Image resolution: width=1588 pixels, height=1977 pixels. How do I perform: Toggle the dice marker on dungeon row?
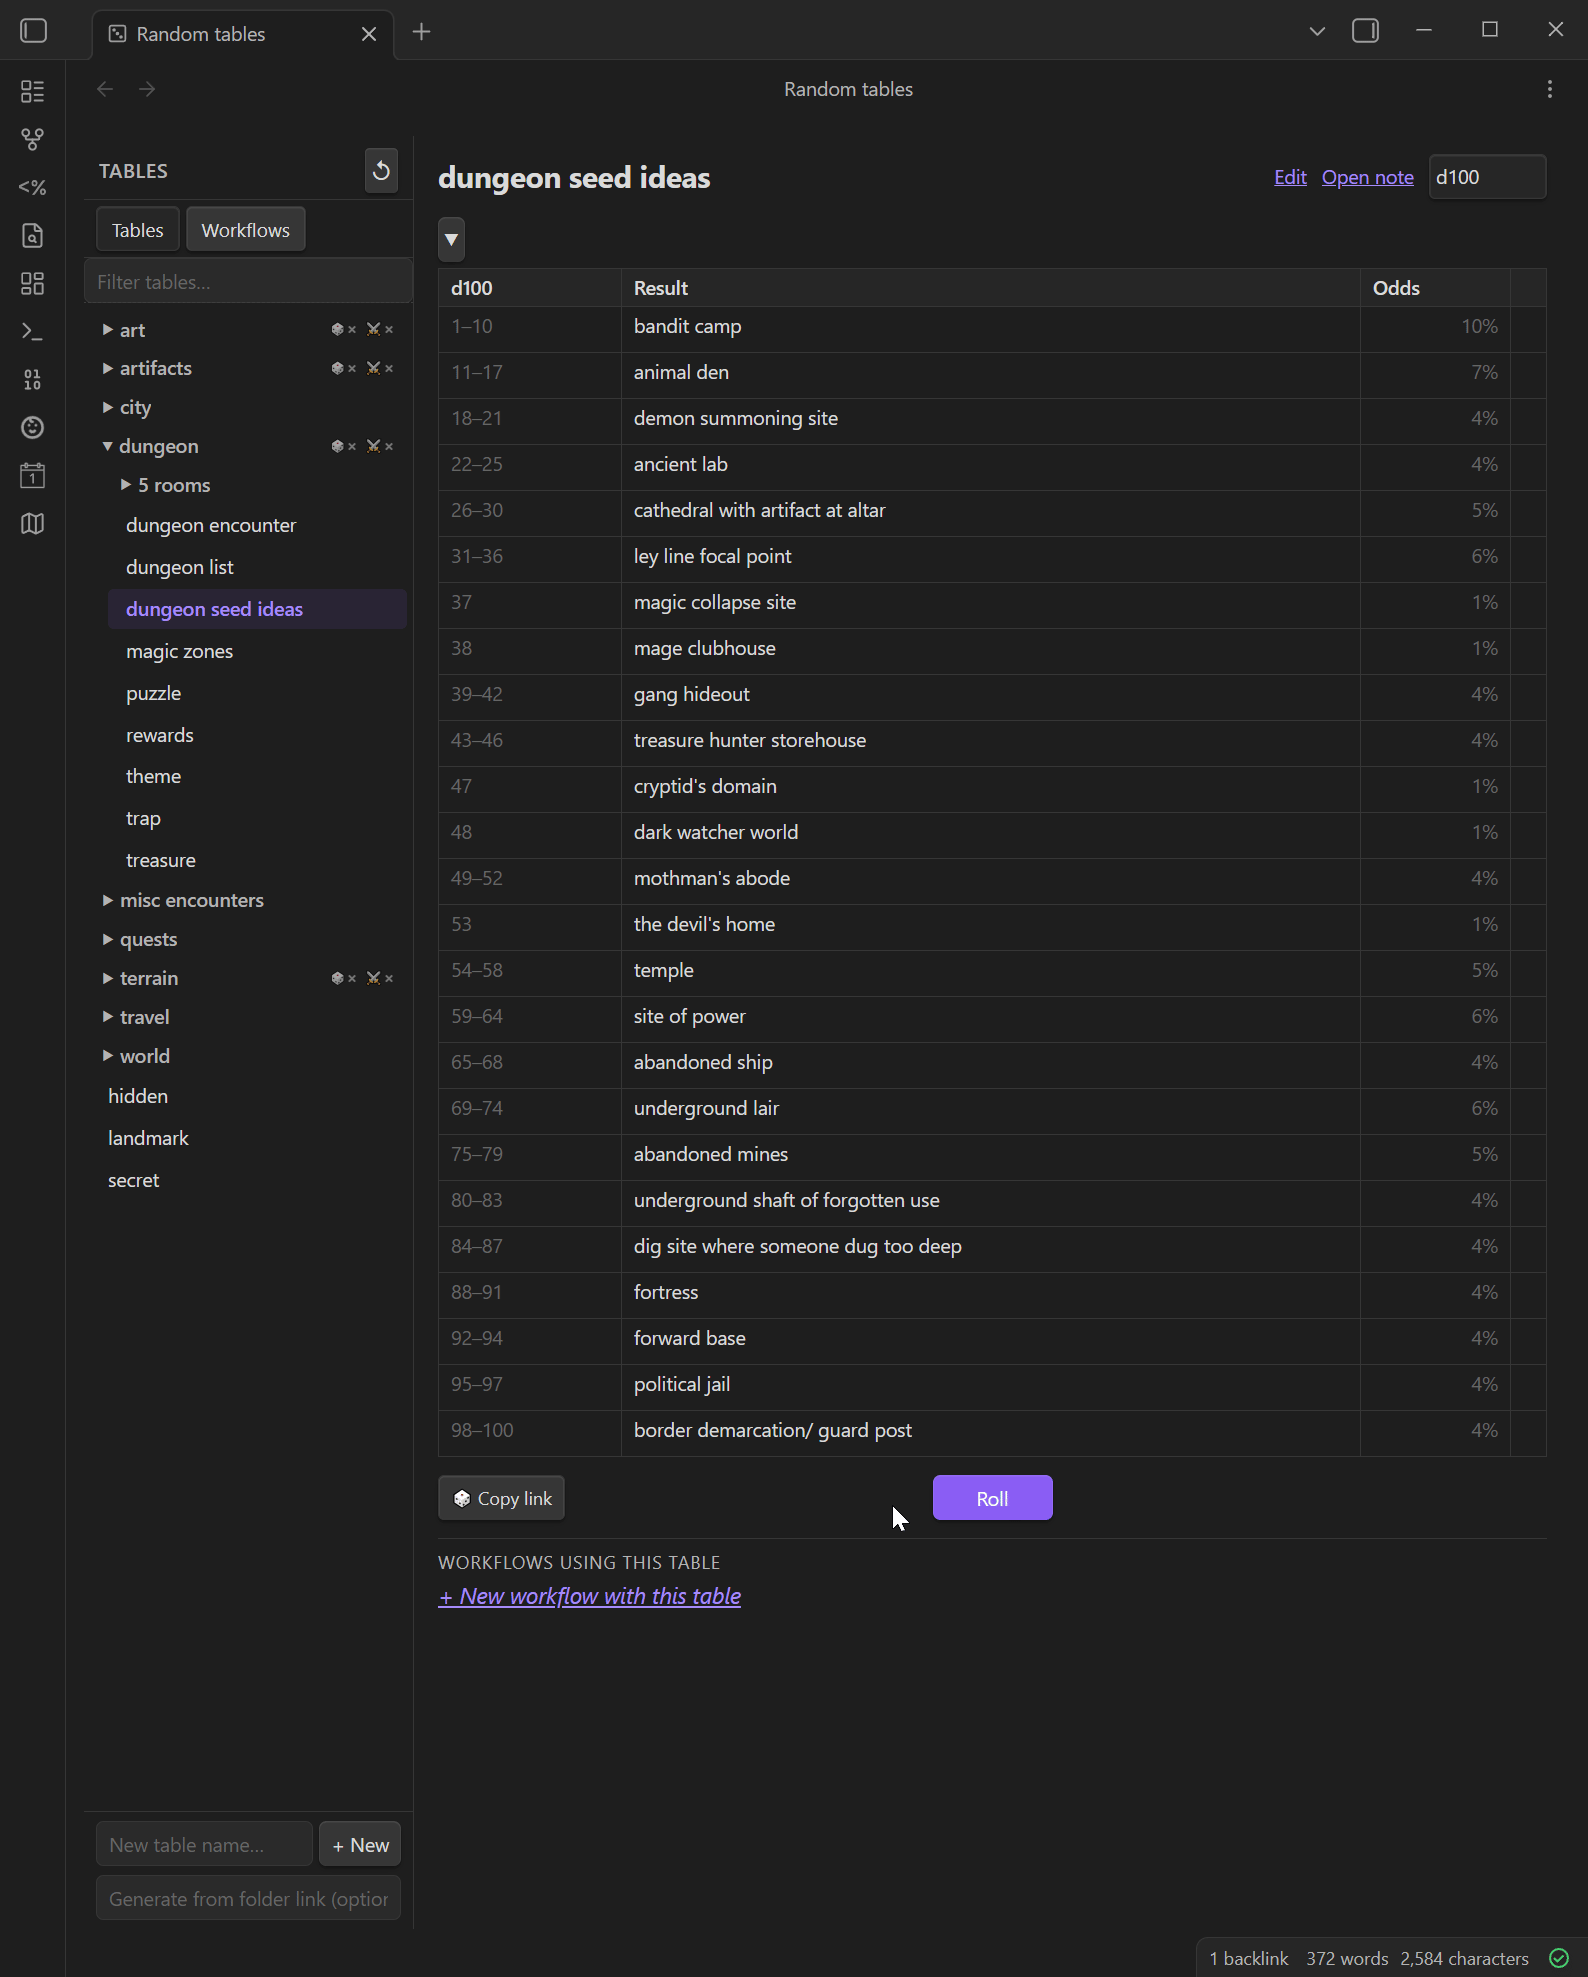click(343, 446)
